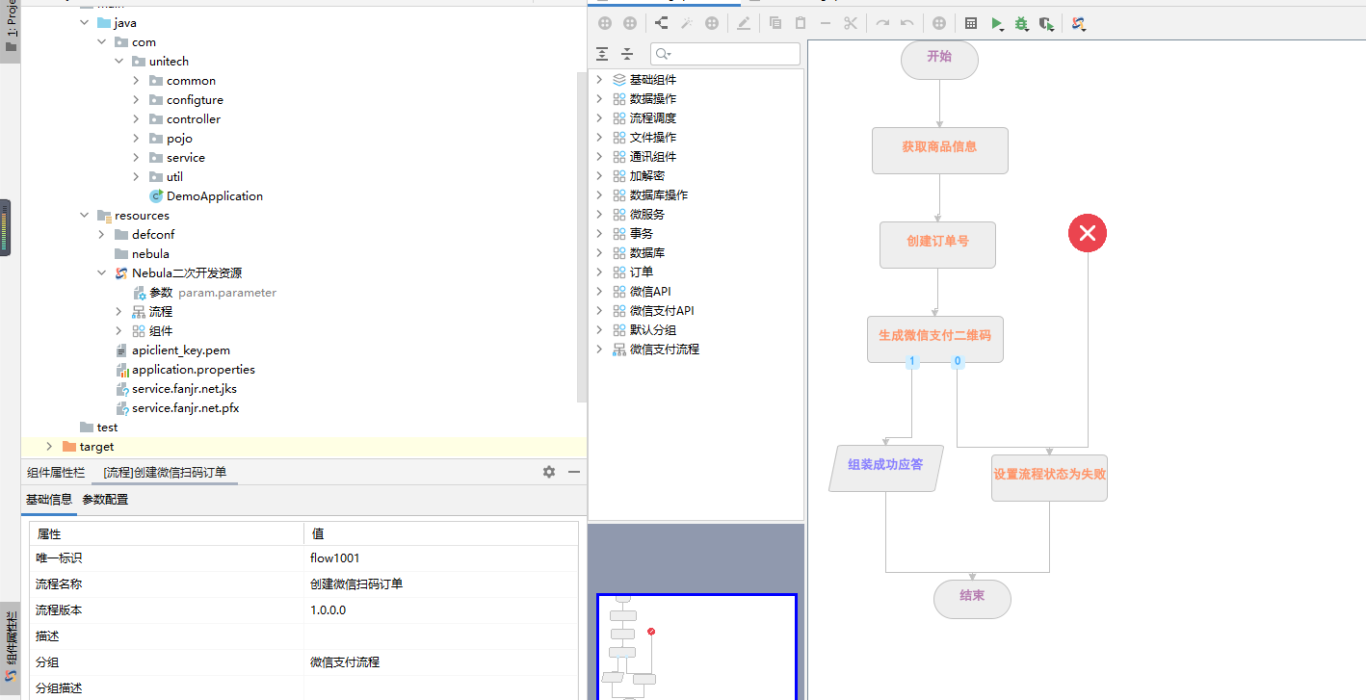Click the 生成微信支付二维码 node on the canvas
Viewport: 1366px width, 700px height.
coord(934,339)
